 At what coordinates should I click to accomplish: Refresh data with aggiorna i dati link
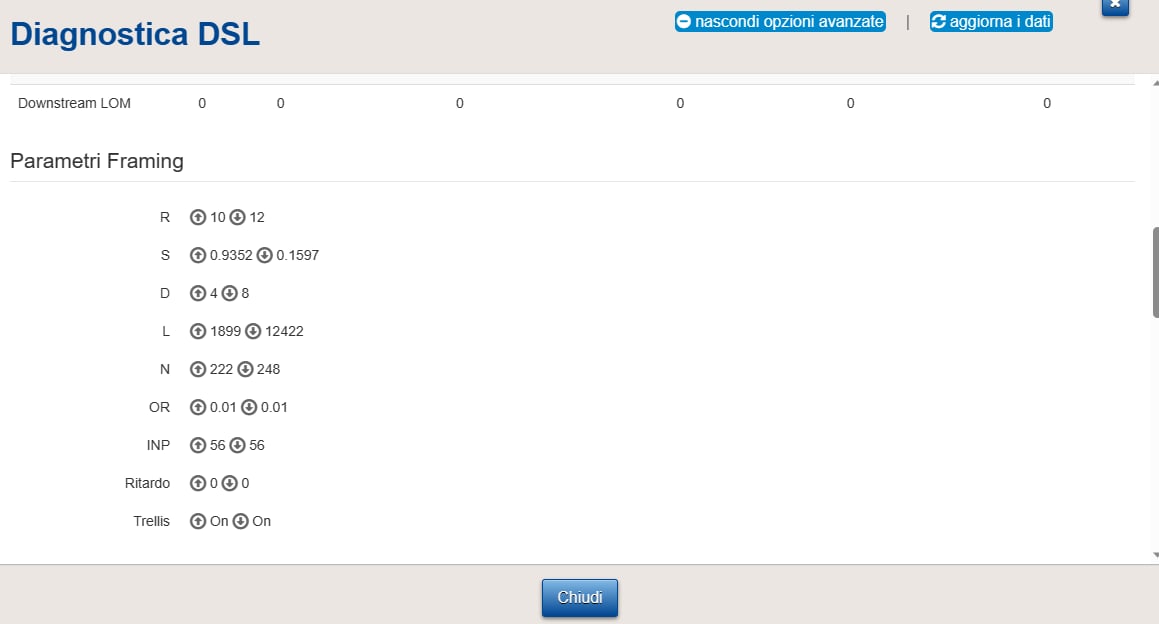991,21
